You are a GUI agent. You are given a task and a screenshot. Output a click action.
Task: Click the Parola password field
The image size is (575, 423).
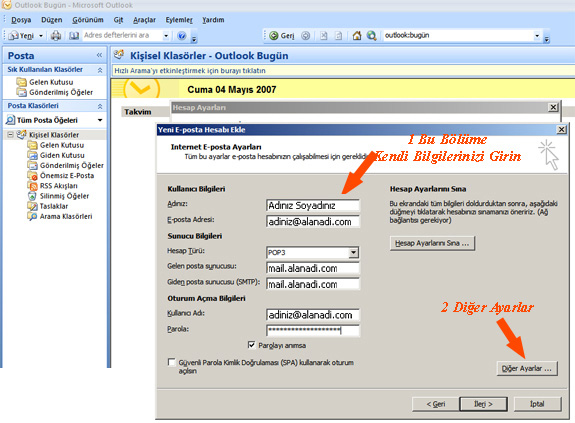[313, 331]
